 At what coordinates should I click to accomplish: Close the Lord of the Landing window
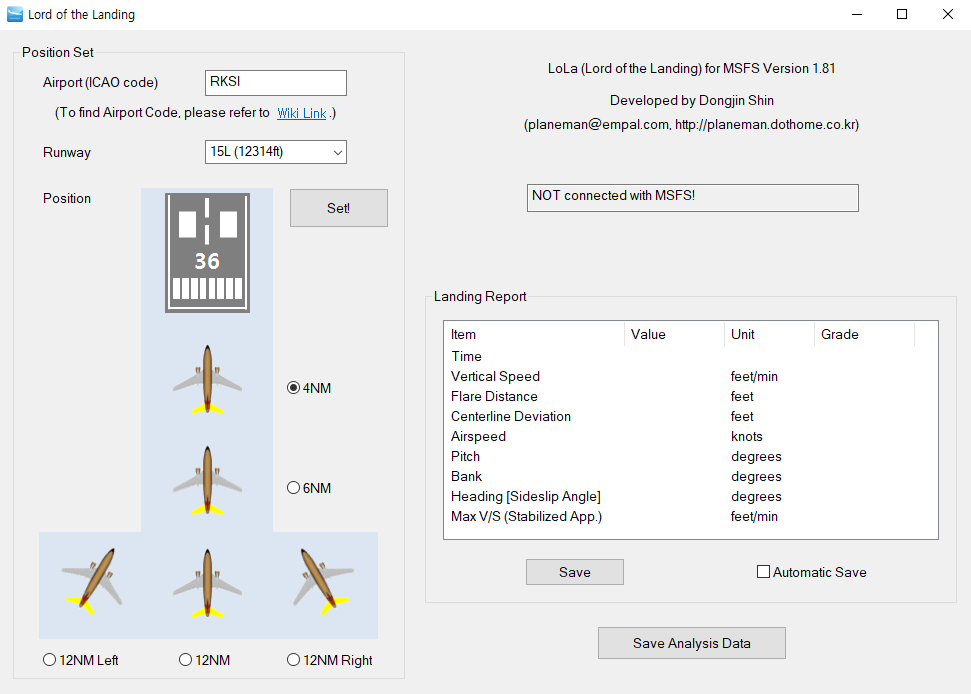[948, 14]
